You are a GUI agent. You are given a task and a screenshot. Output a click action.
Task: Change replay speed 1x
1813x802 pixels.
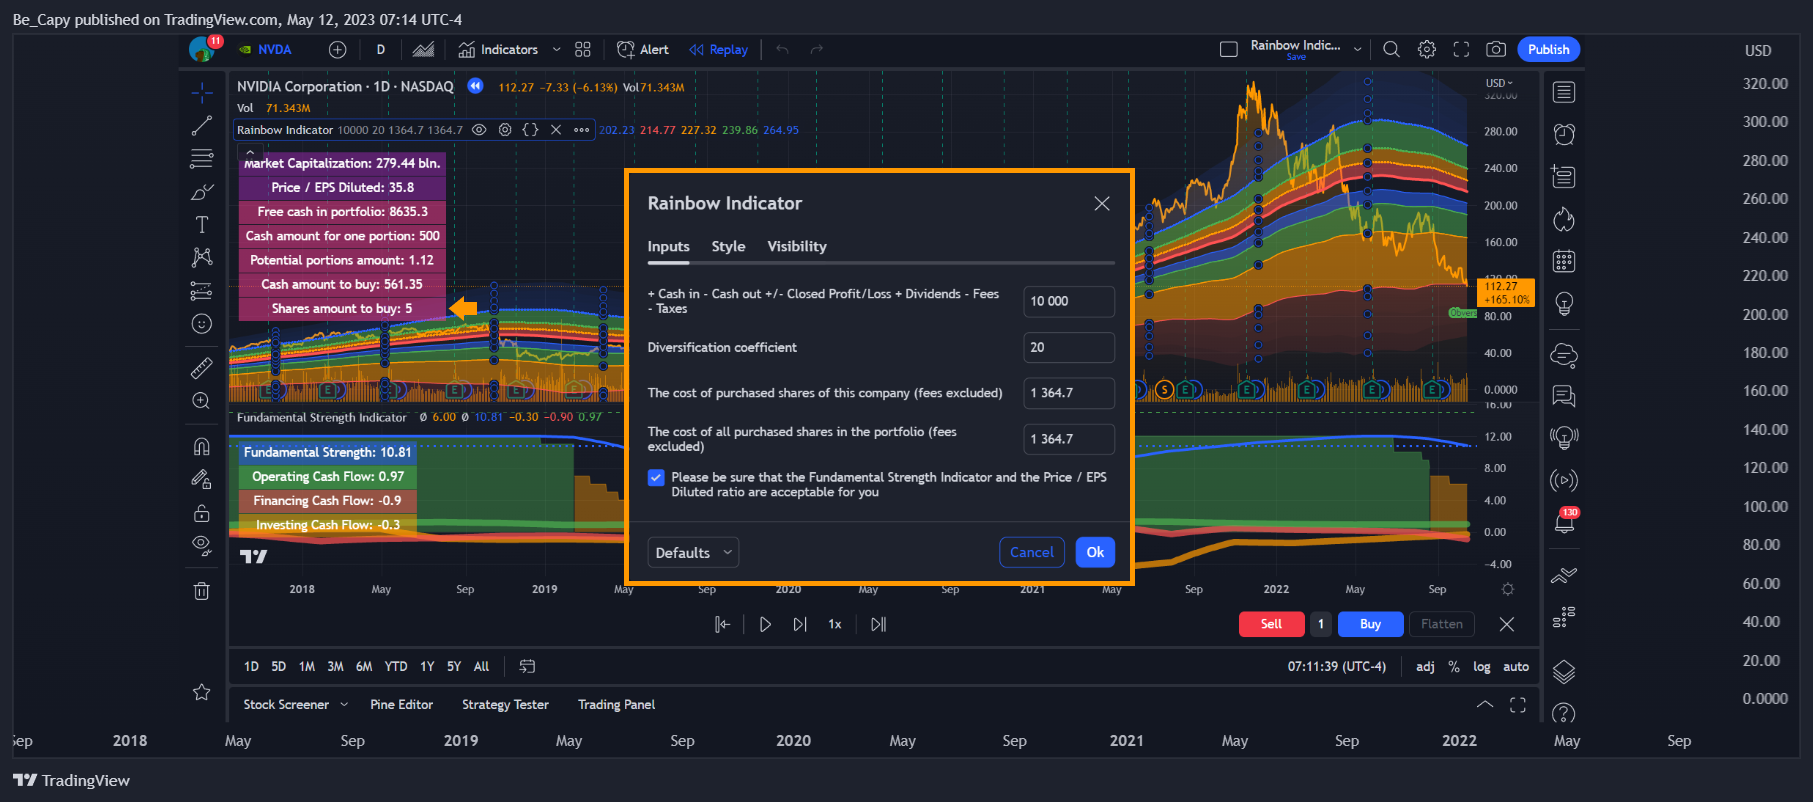point(835,624)
